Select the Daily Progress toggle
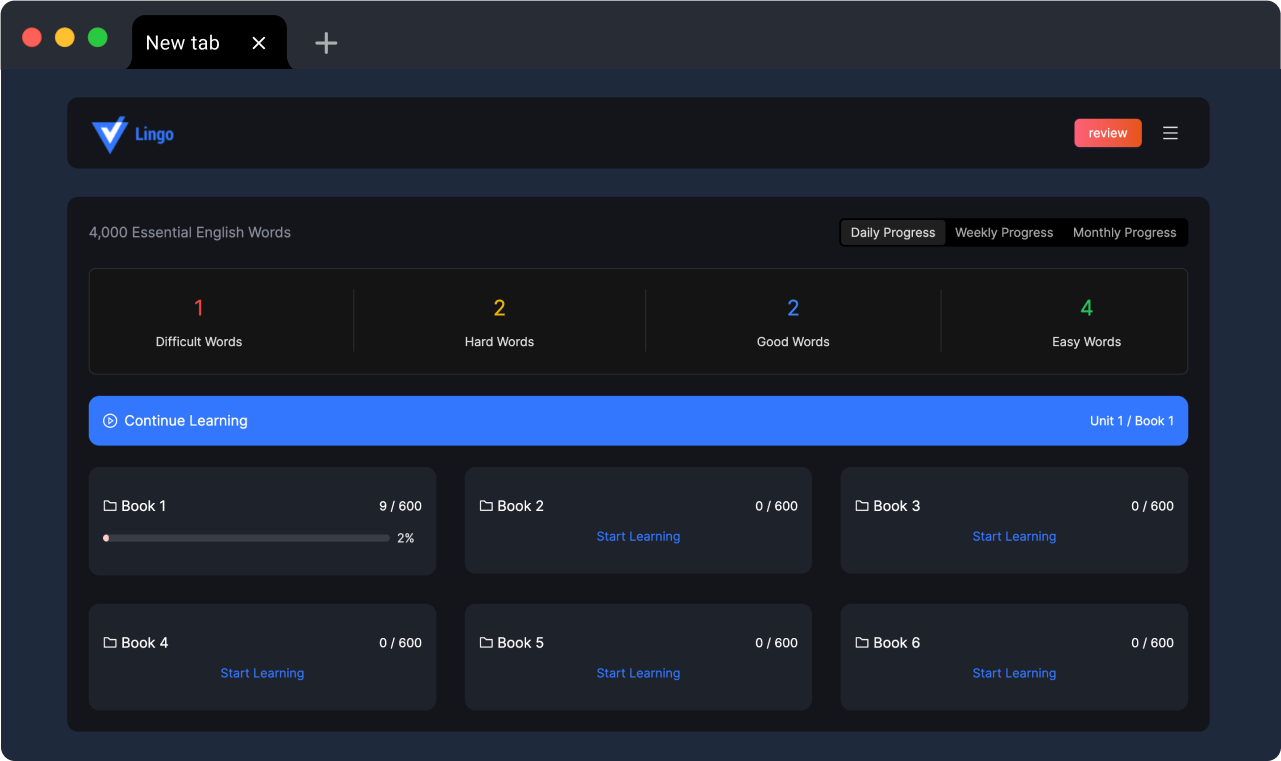The image size is (1281, 761). 893,233
